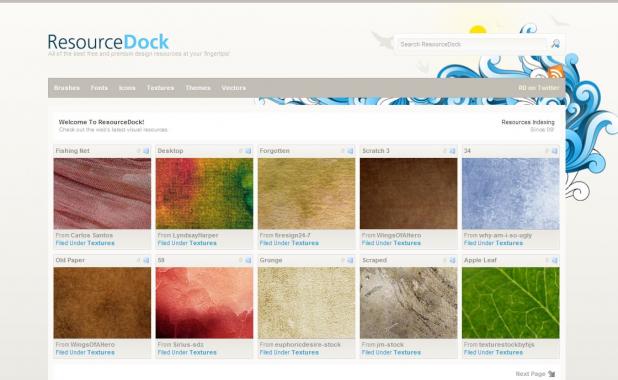Open author euphoricdesire-stock link
The width and height of the screenshot is (618, 380).
click(307, 345)
